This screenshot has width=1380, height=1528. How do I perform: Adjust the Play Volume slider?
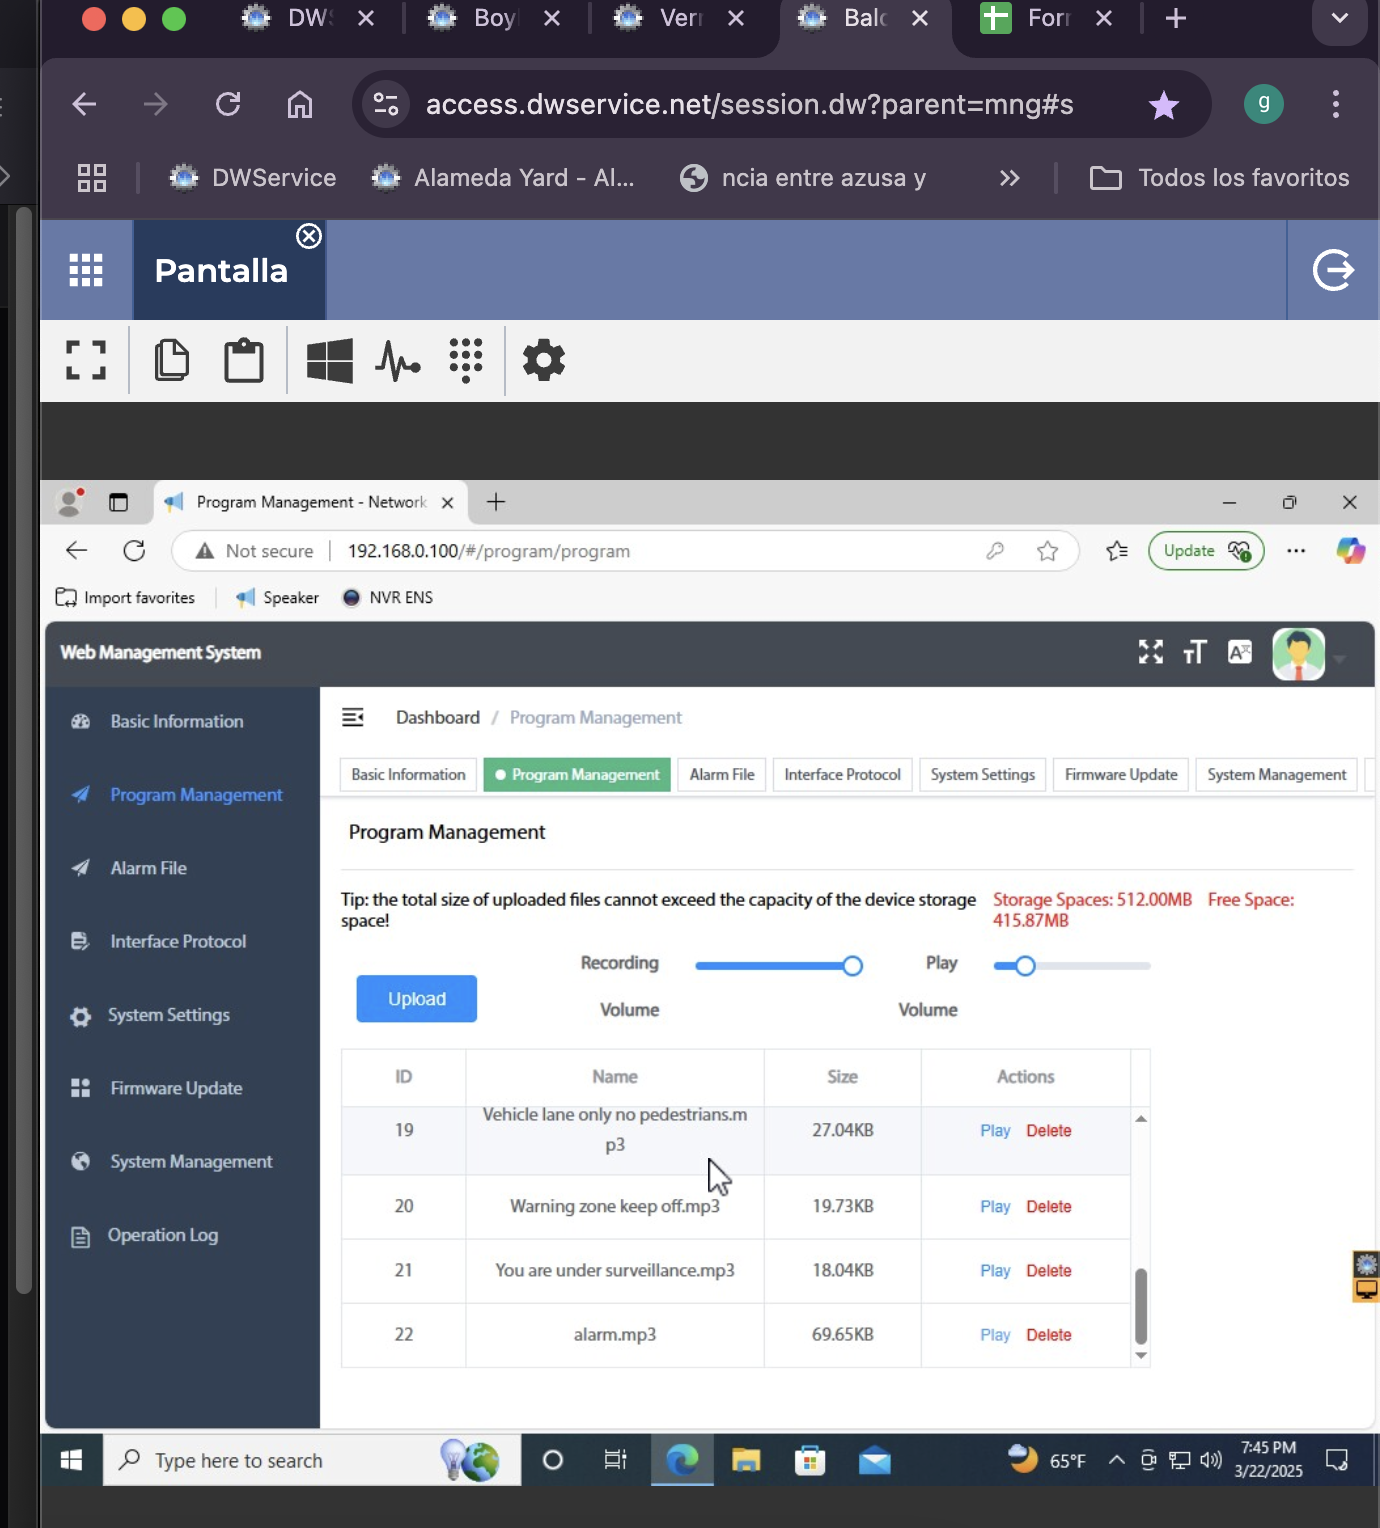pyautogui.click(x=1072, y=966)
